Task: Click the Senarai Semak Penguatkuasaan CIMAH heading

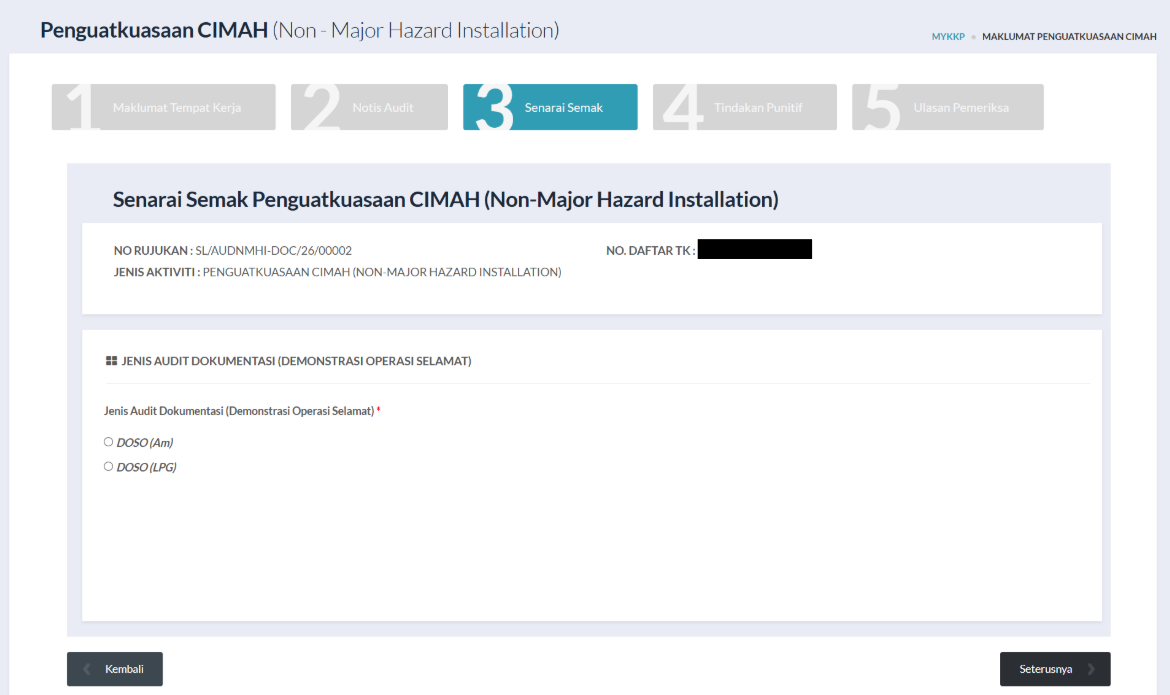Action: coord(445,199)
